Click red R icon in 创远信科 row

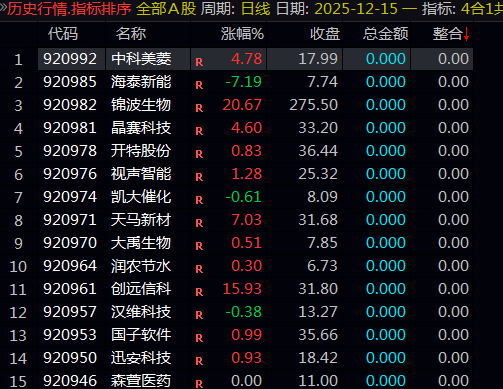tap(199, 292)
